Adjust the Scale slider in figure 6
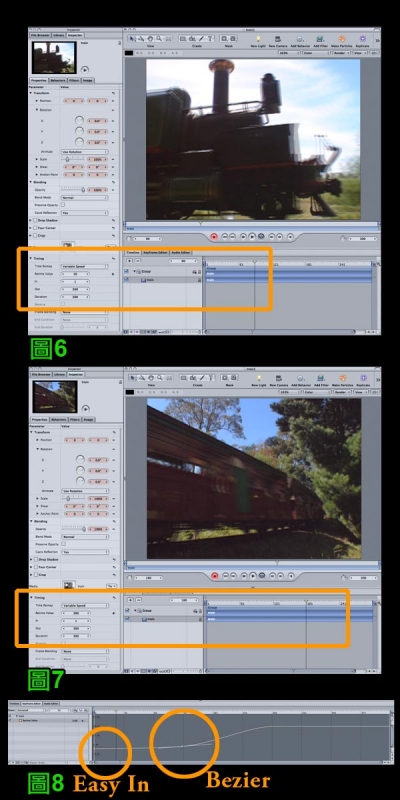Viewport: 400px width, 800px height. point(73,159)
